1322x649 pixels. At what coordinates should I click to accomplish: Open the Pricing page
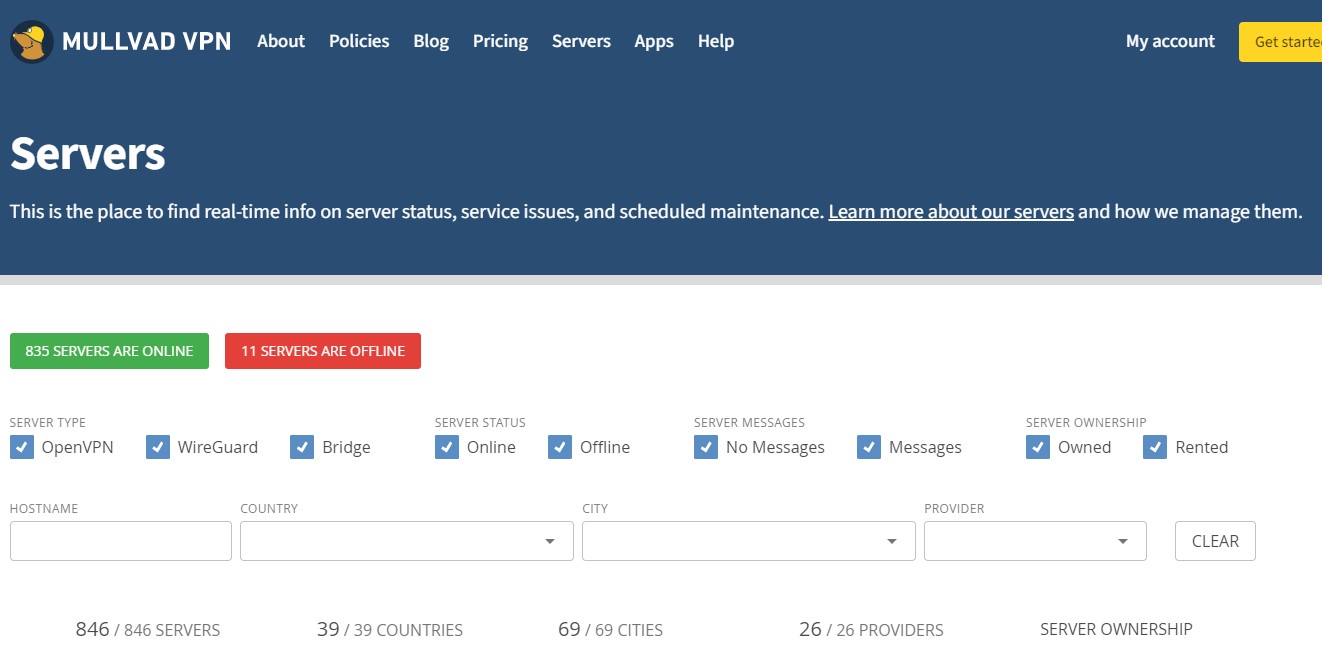click(500, 41)
